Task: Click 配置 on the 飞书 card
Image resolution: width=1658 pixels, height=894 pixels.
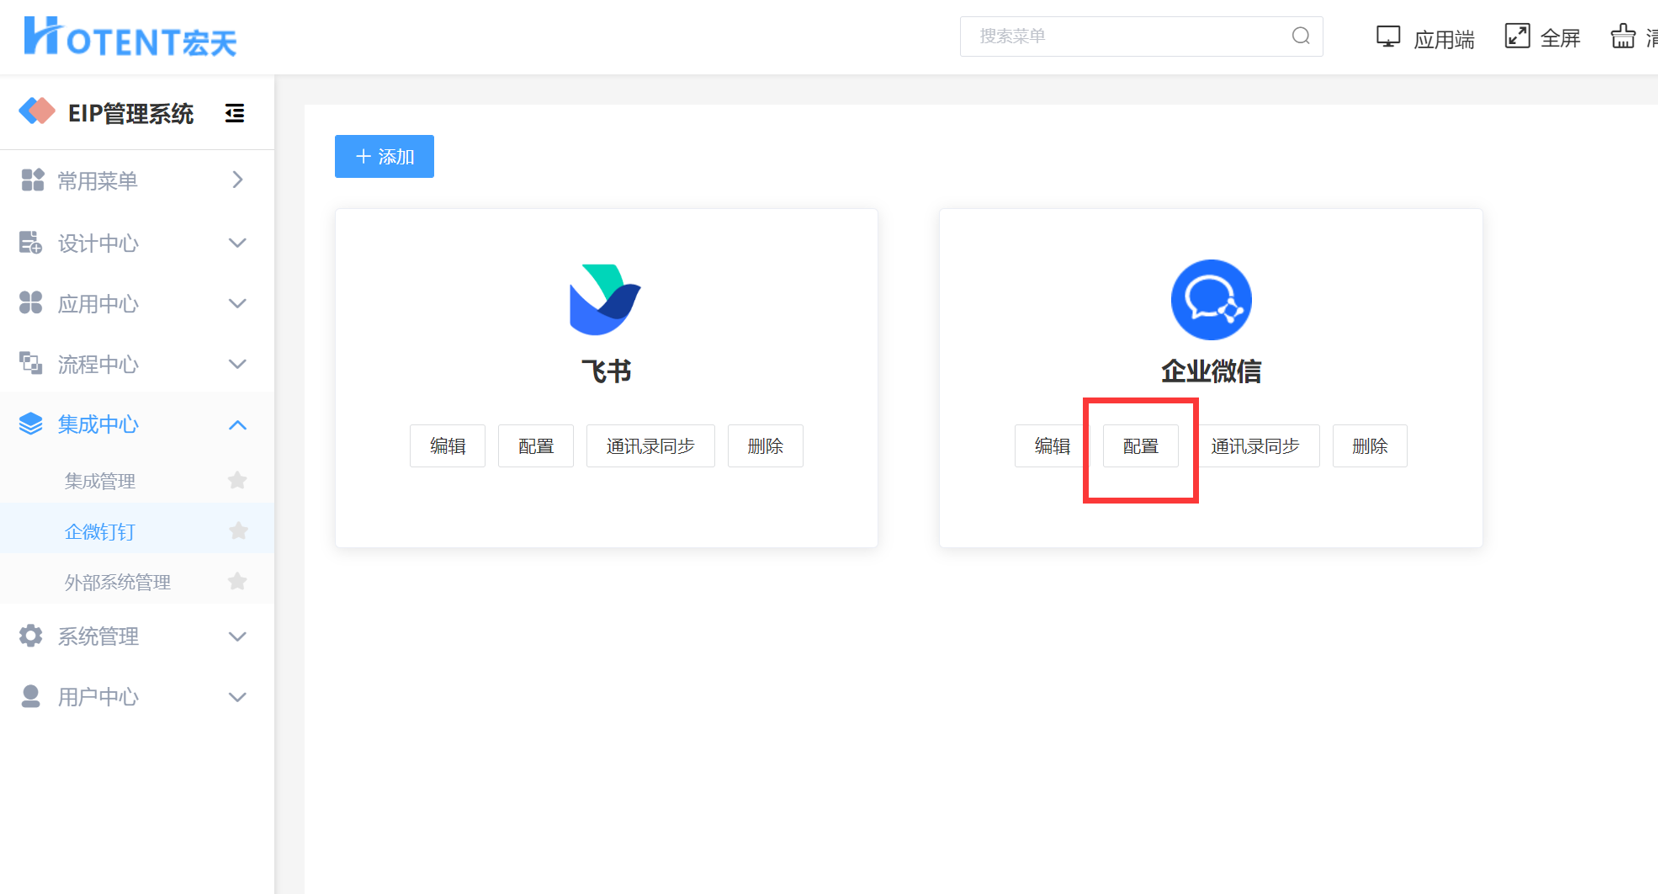Action: (x=536, y=446)
